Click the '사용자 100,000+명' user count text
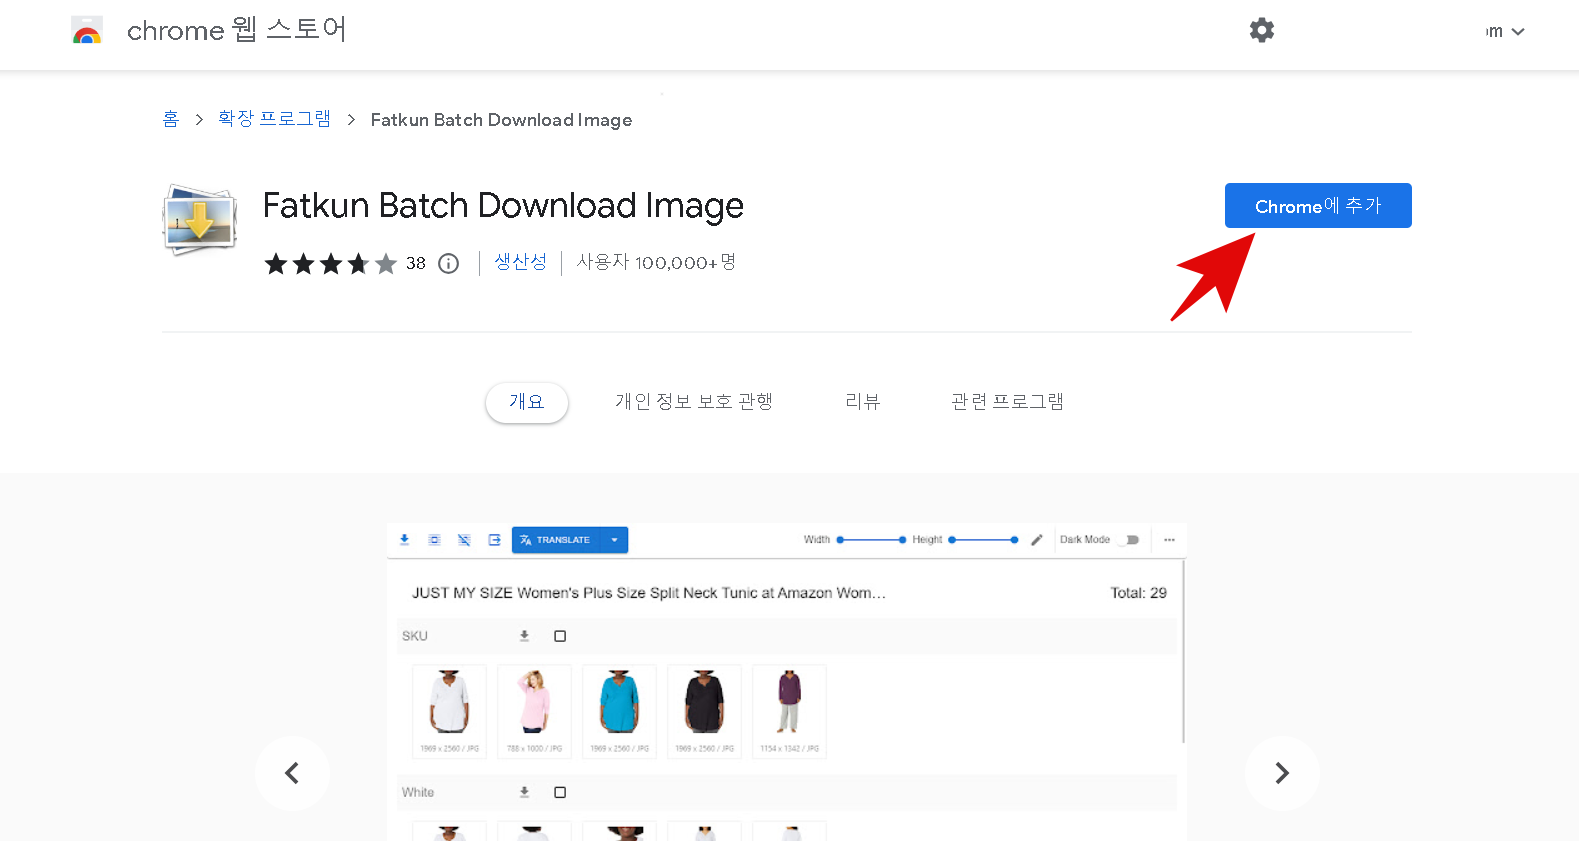Viewport: 1579px width, 841px height. pyautogui.click(x=656, y=262)
